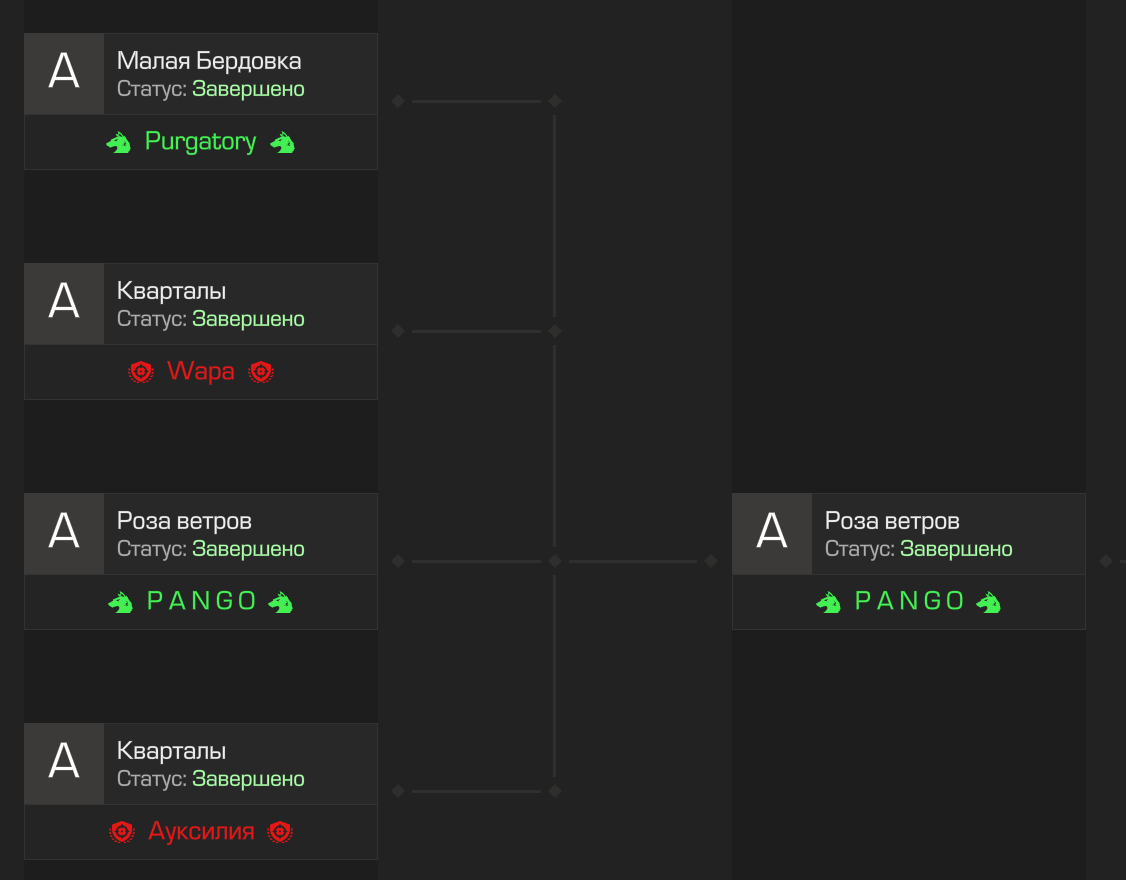Screen dimensions: 1126x880
Task: Select the Purgatory clan name
Action: 200,142
